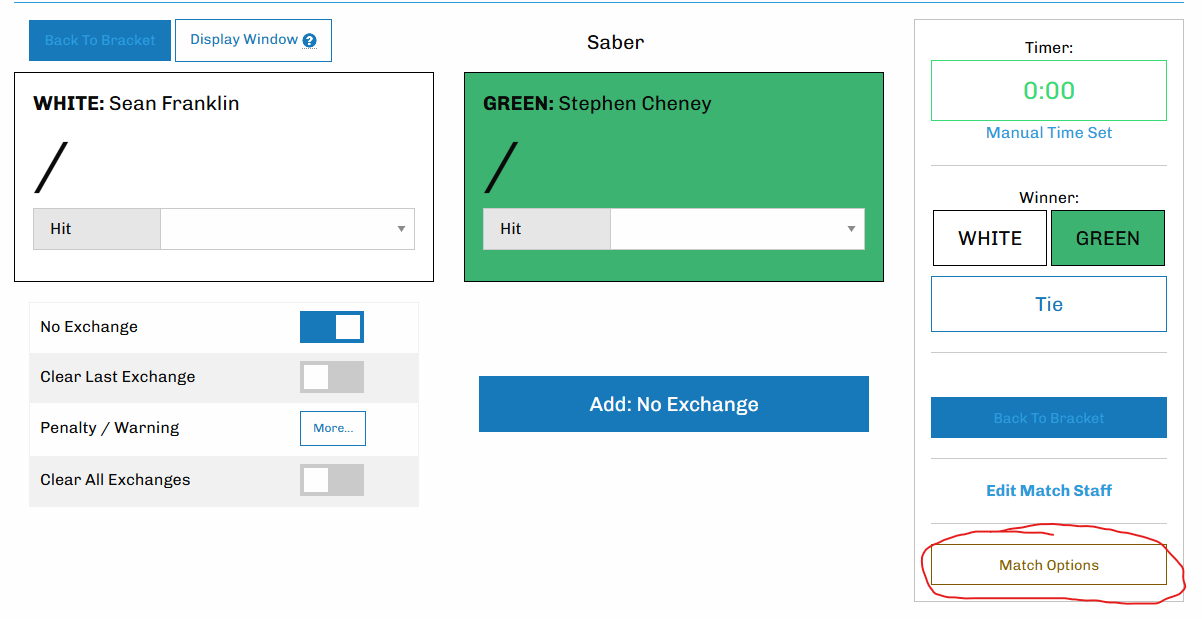Enable the Clear Last Exchange switch

332,377
